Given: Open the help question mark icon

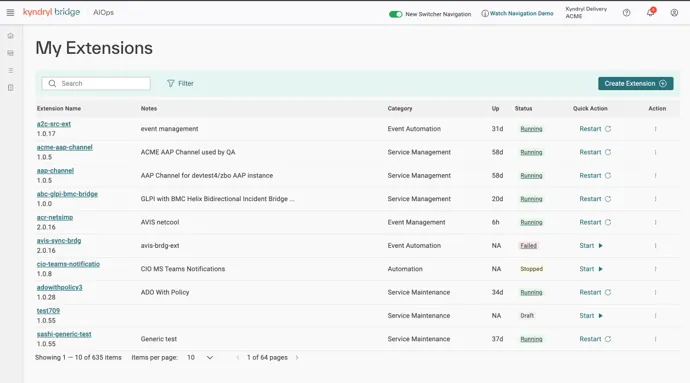Looking at the screenshot, I should point(626,13).
